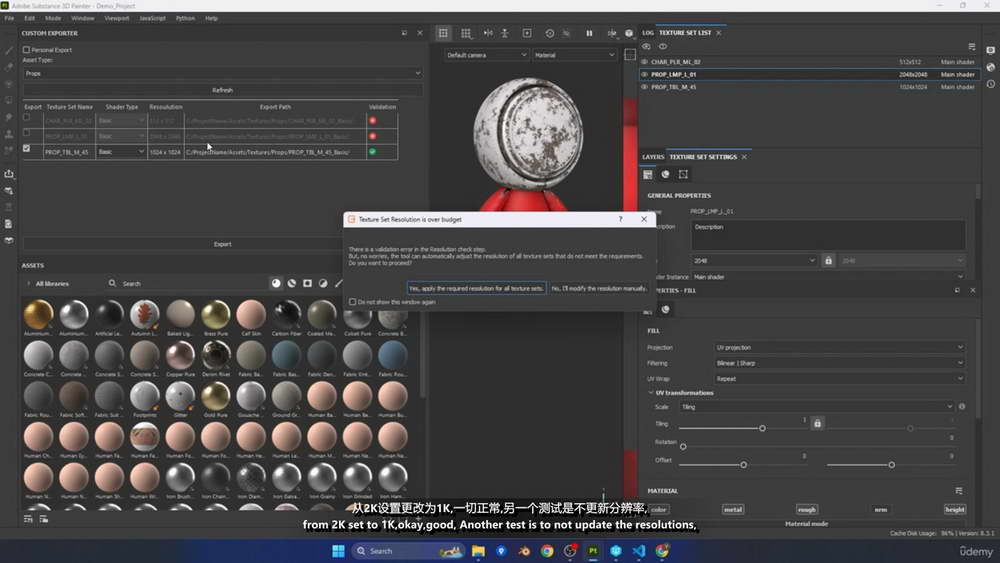Toggle the metal material channel button
The width and height of the screenshot is (1000, 563).
pos(733,509)
